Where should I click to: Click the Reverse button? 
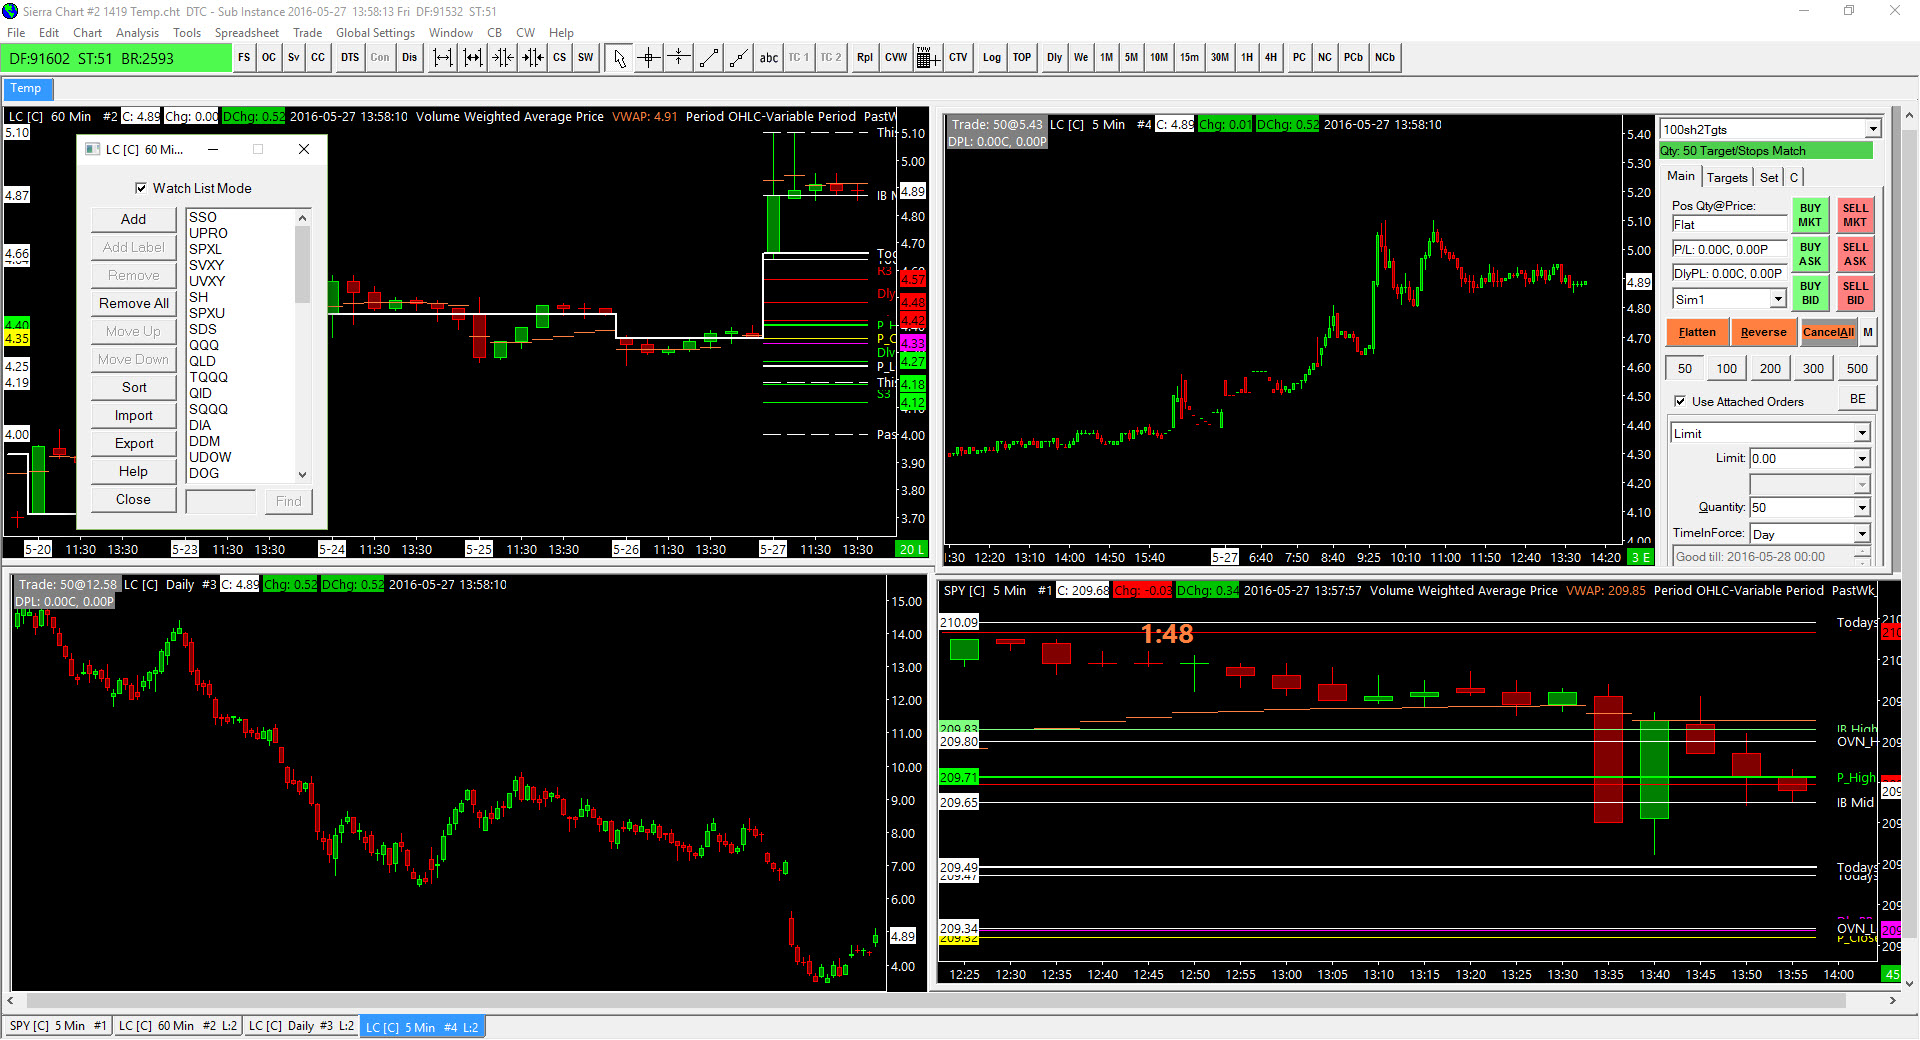pos(1763,332)
